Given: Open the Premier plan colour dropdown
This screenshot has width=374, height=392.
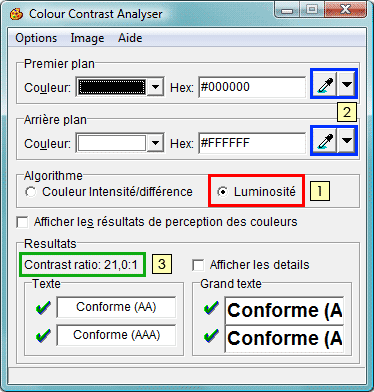Looking at the screenshot, I should tap(155, 87).
